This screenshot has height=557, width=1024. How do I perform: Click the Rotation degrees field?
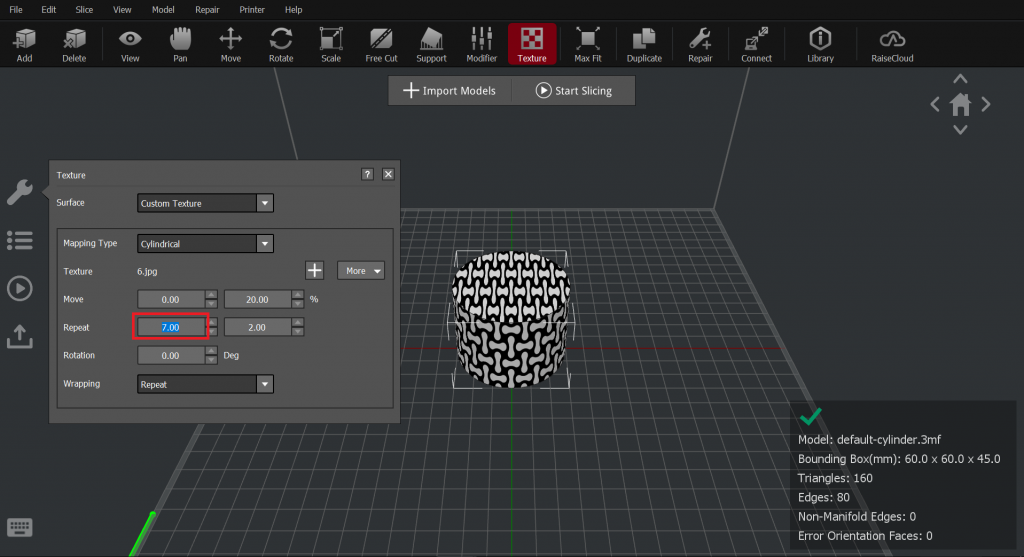pyautogui.click(x=170, y=355)
